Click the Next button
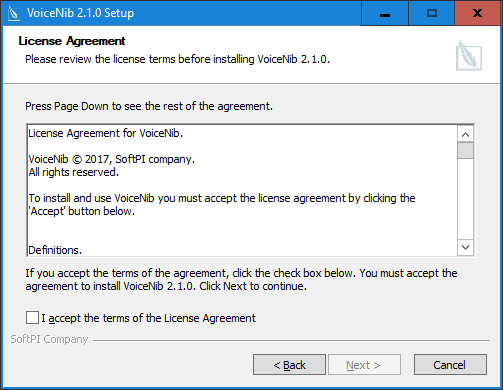503x390 pixels. (364, 365)
